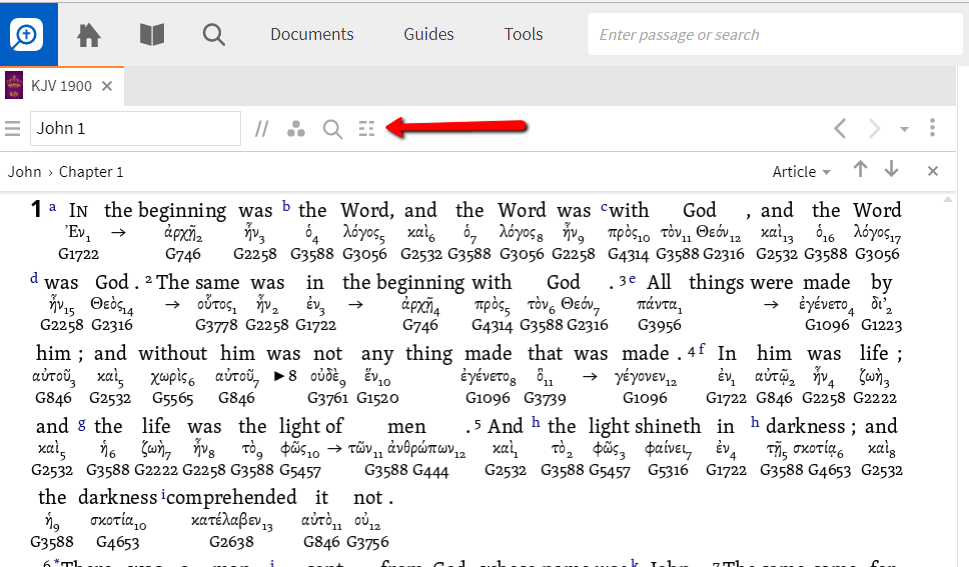
Task: Open the panel kebab options menu
Action: coord(933,127)
